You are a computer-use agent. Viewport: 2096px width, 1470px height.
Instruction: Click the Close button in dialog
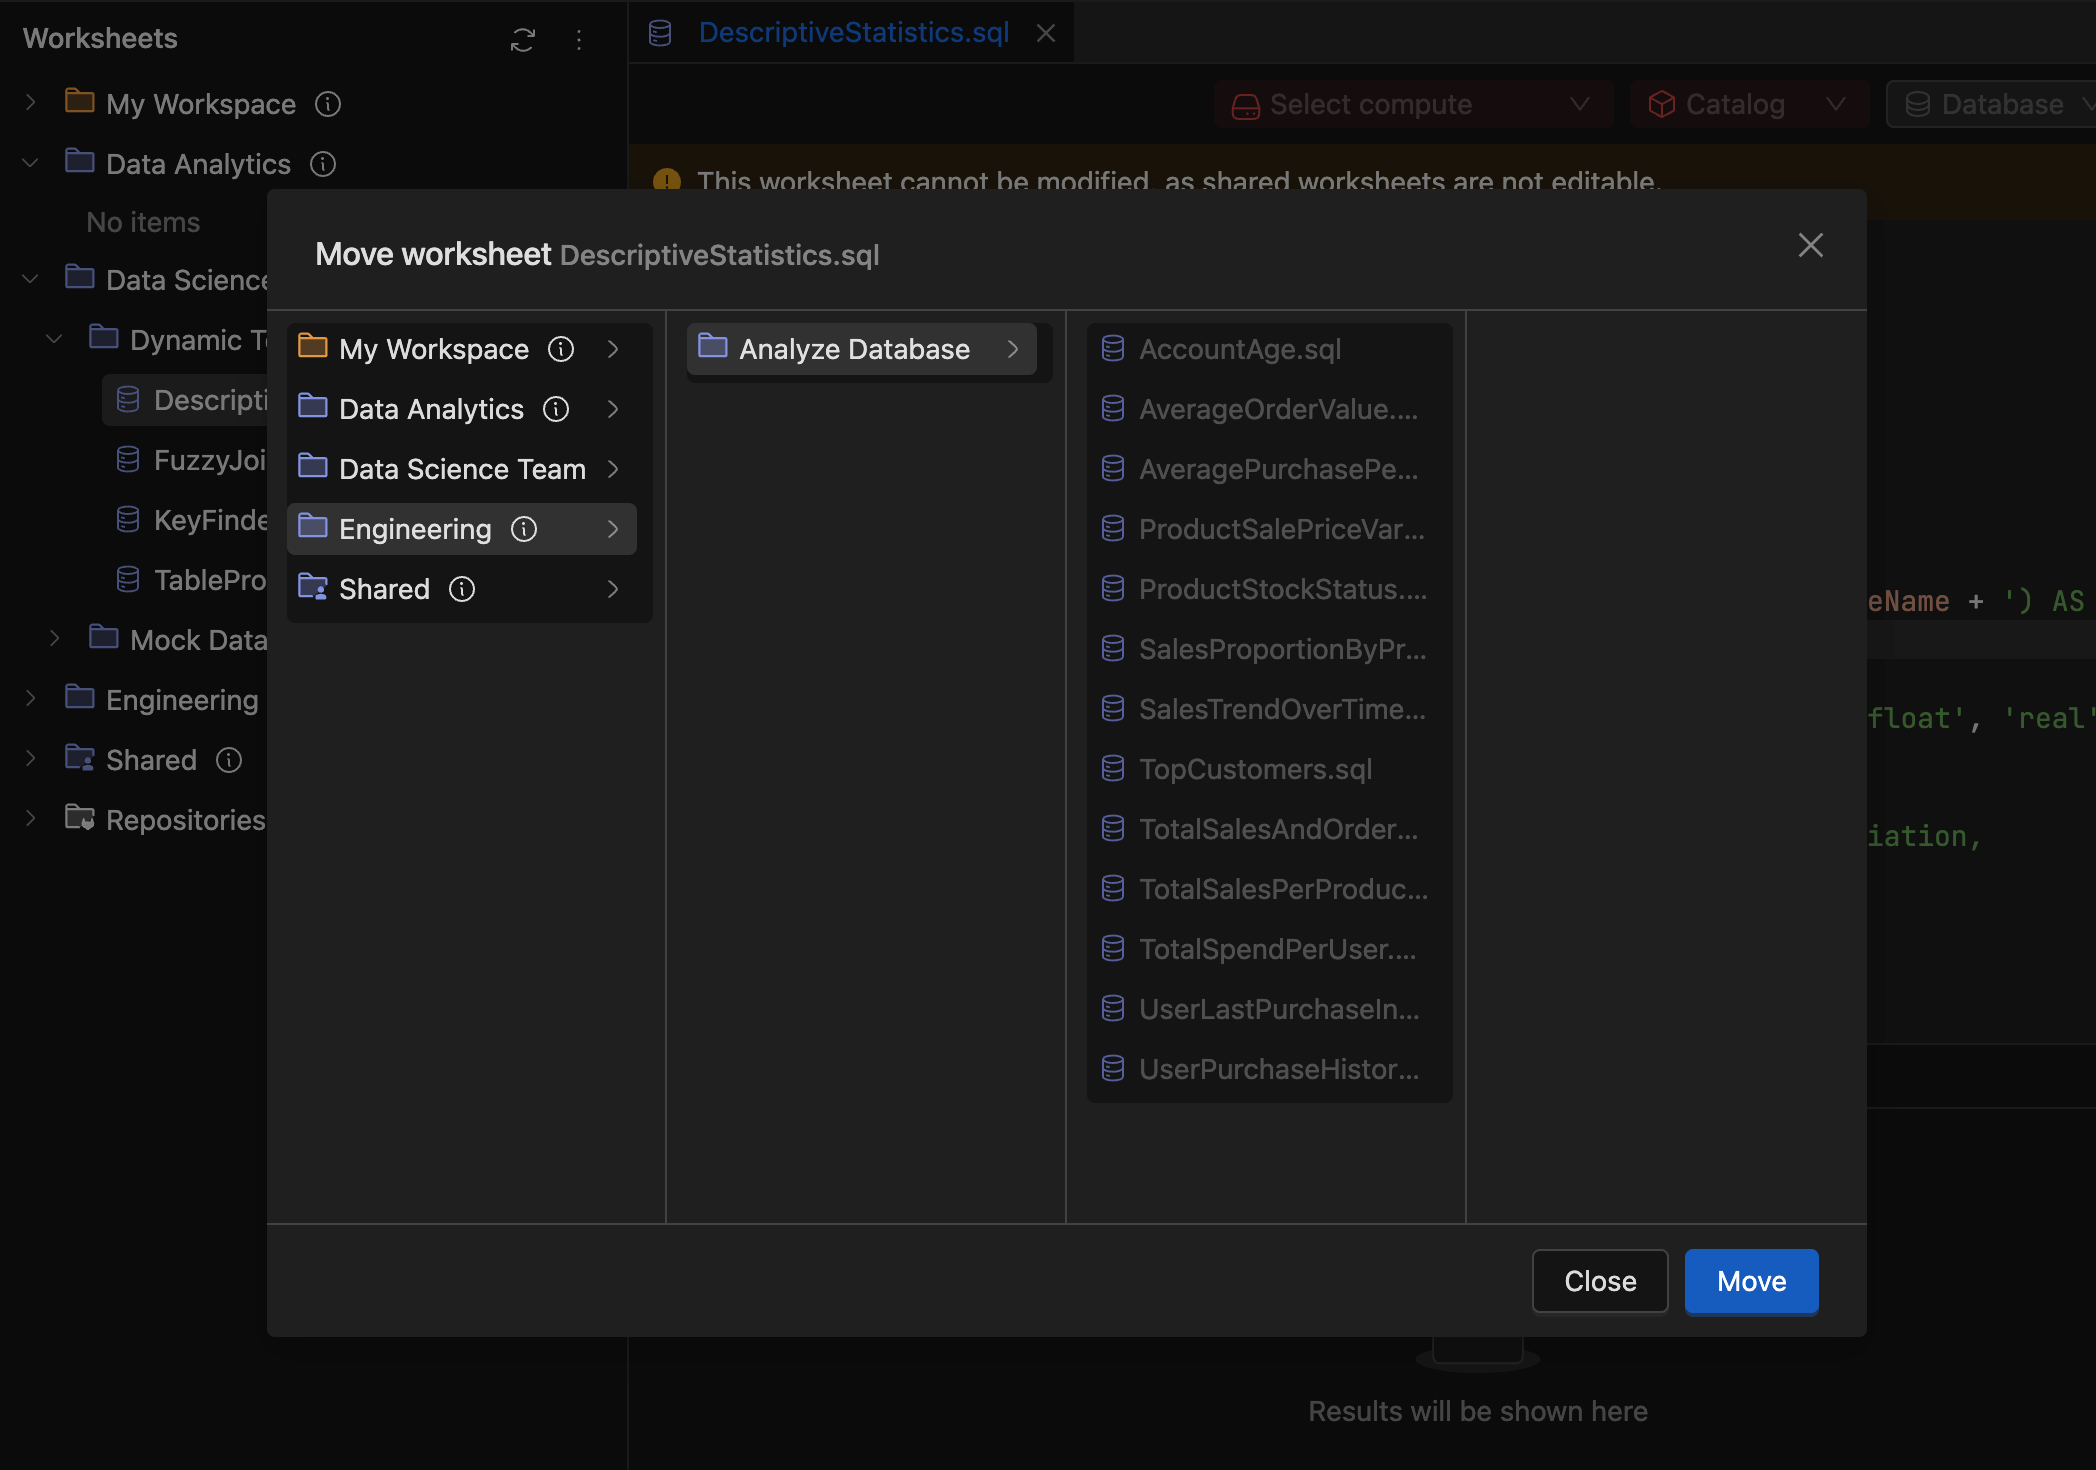1600,1281
